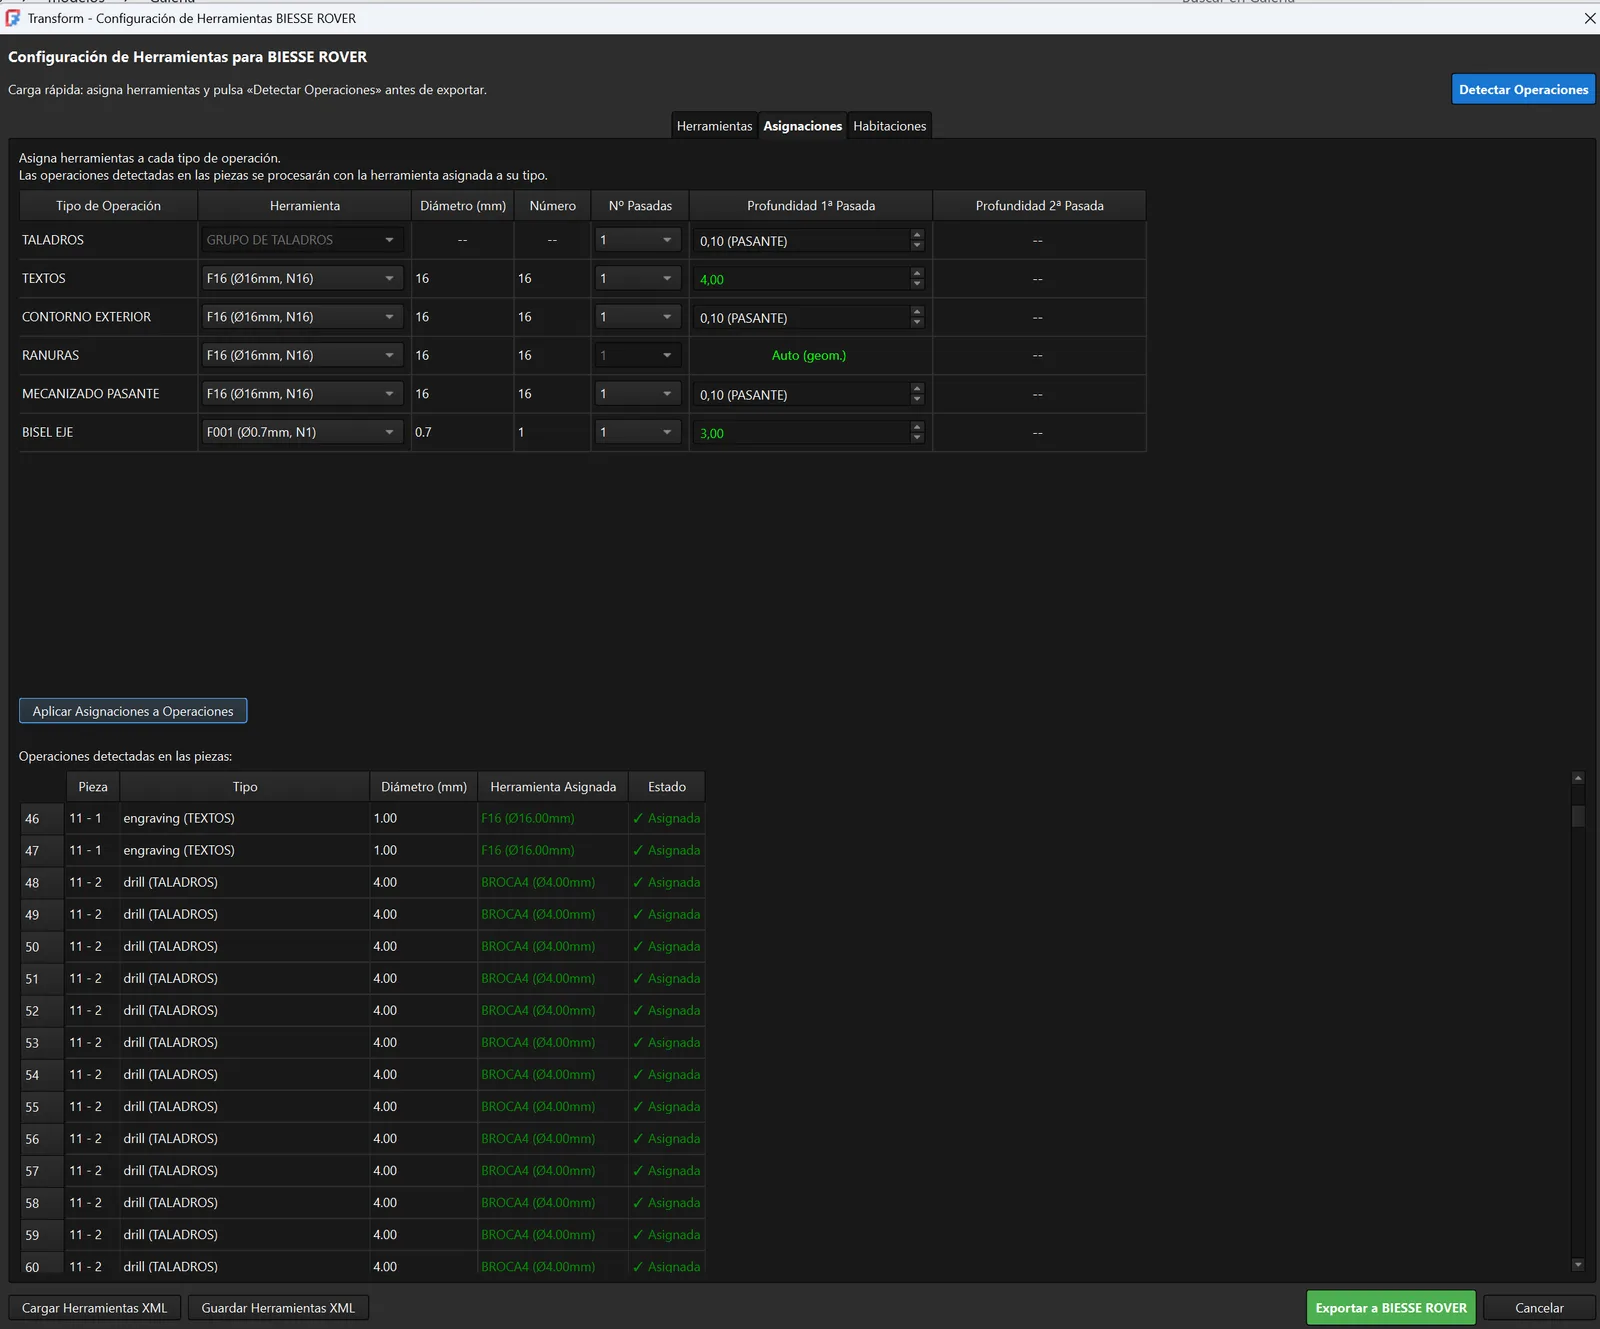Viewport: 1600px width, 1329px height.
Task: Click the operations list scrollbar thumb
Action: [x=1578, y=816]
